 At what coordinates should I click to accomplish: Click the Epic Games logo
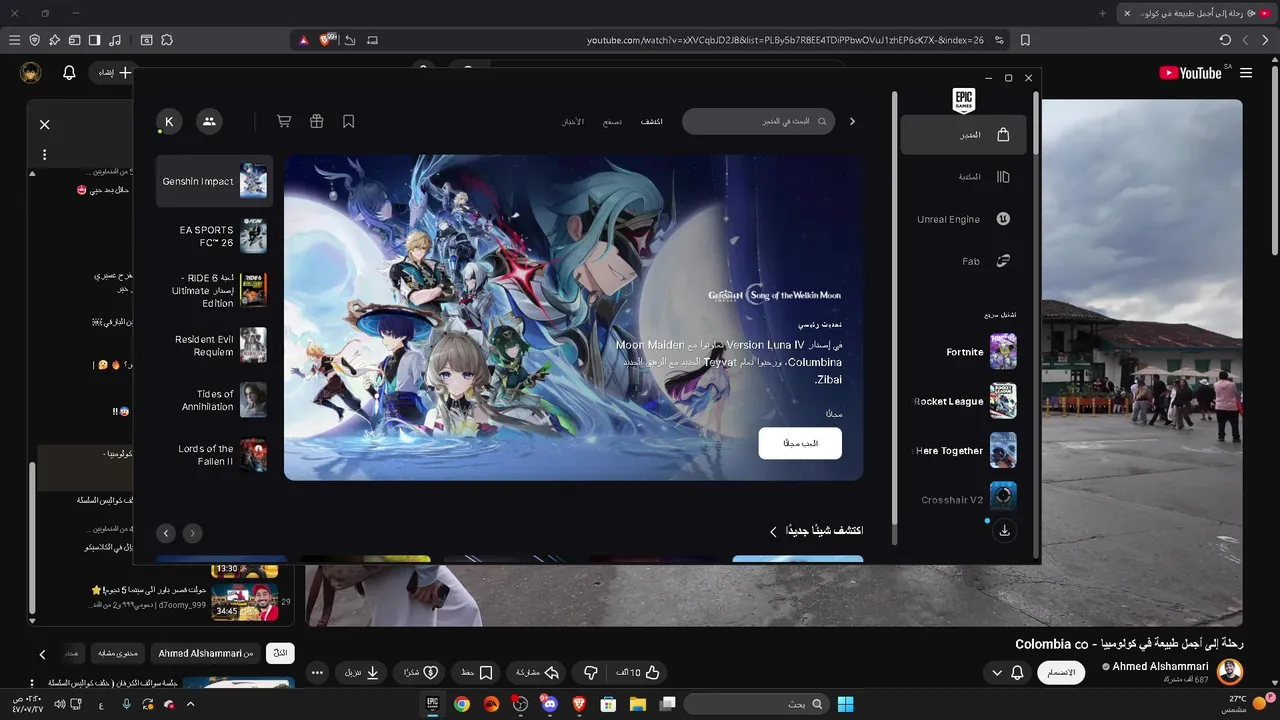964,100
